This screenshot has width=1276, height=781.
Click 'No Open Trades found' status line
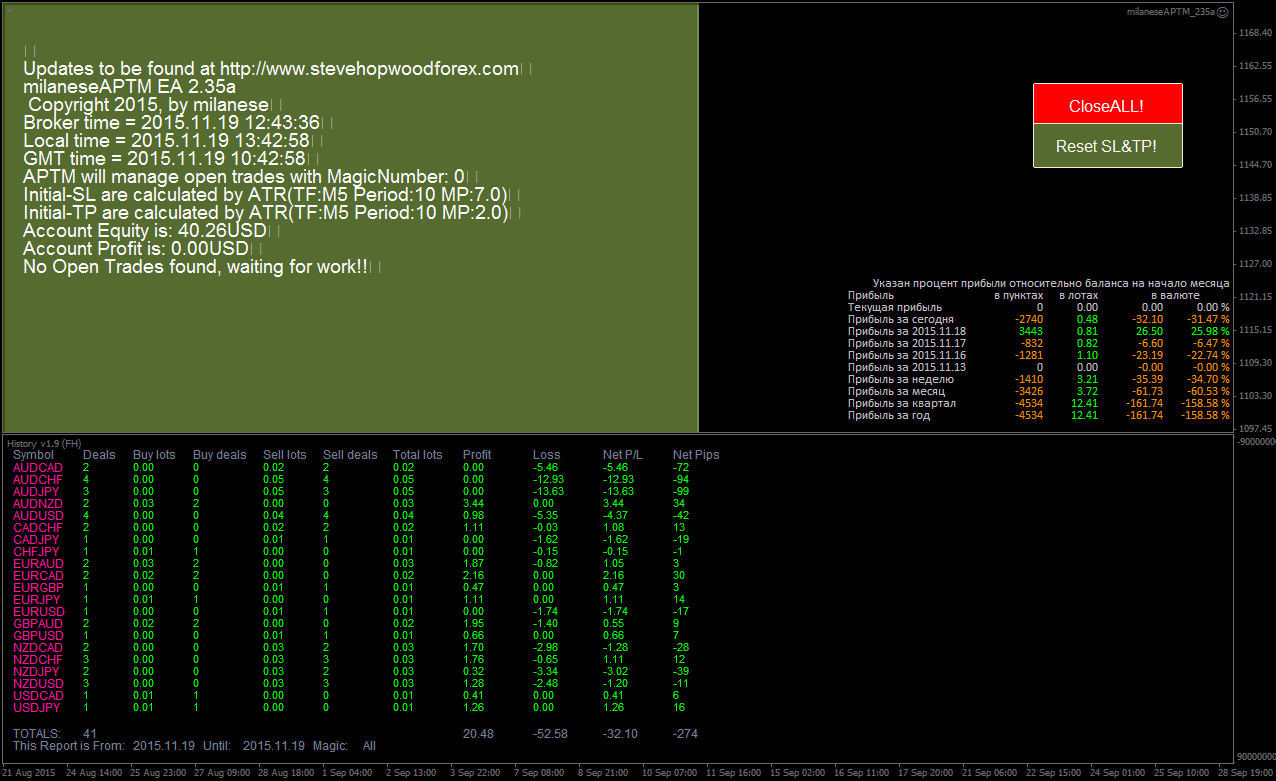click(x=195, y=267)
